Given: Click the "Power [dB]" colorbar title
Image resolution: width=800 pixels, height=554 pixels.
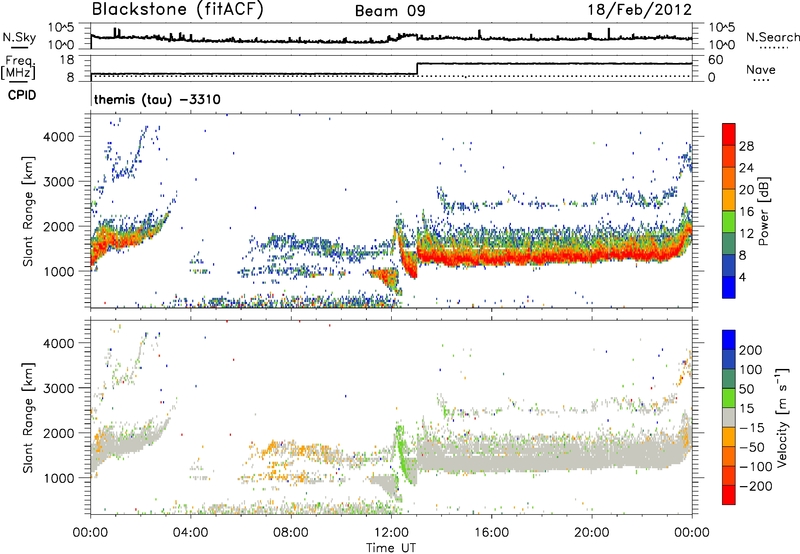Looking at the screenshot, I should [x=763, y=211].
